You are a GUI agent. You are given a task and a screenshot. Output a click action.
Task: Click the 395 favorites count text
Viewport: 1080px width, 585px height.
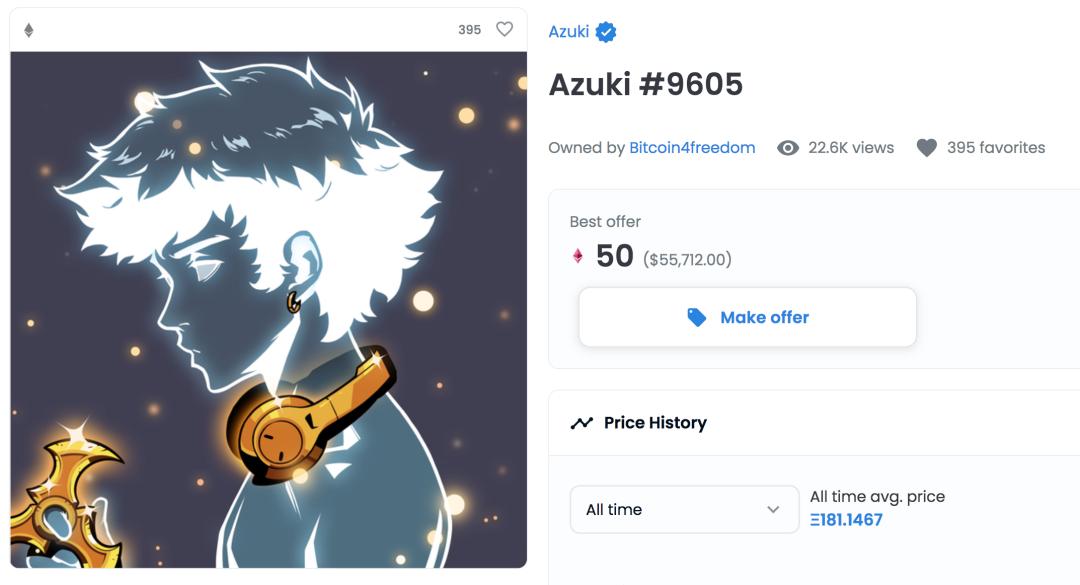click(996, 147)
